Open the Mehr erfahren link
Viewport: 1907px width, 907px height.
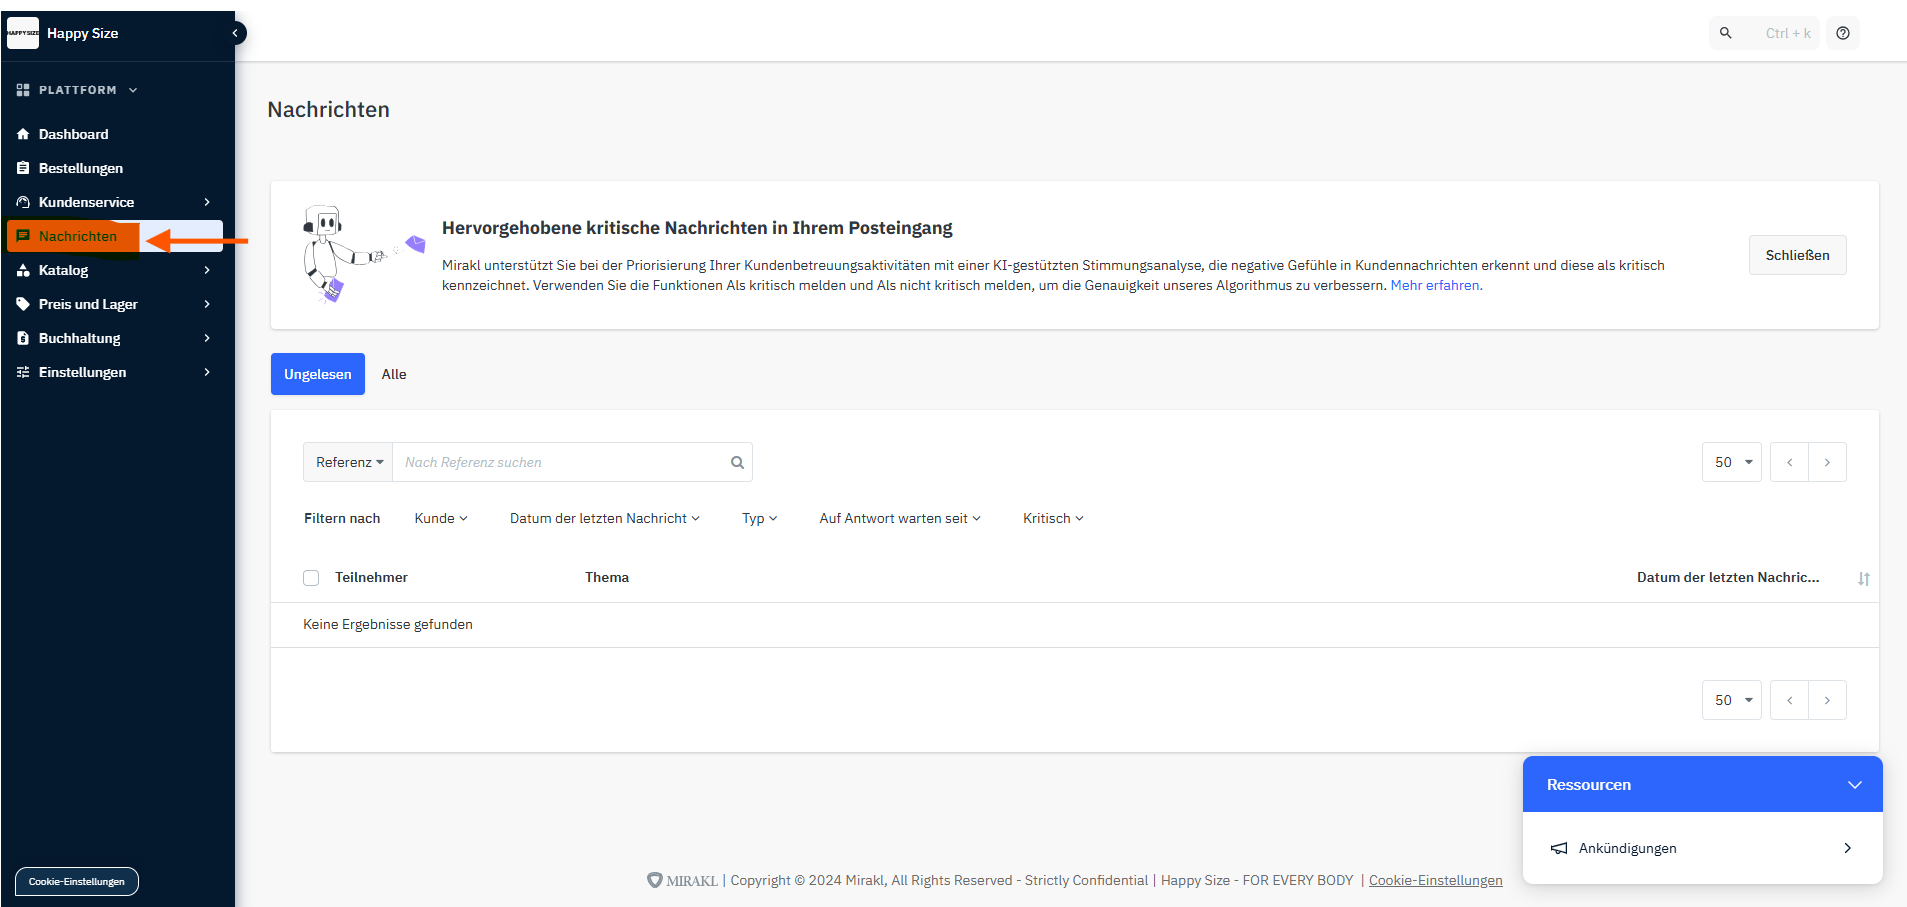click(x=1434, y=285)
